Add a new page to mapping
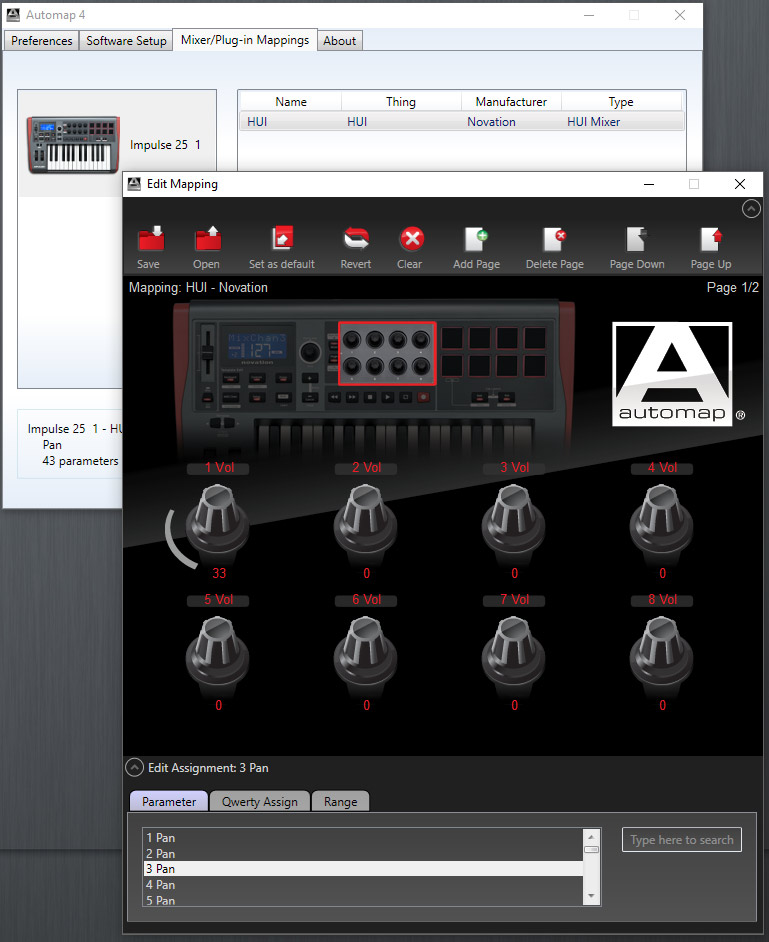Screen dimensions: 769x942 click(476, 240)
